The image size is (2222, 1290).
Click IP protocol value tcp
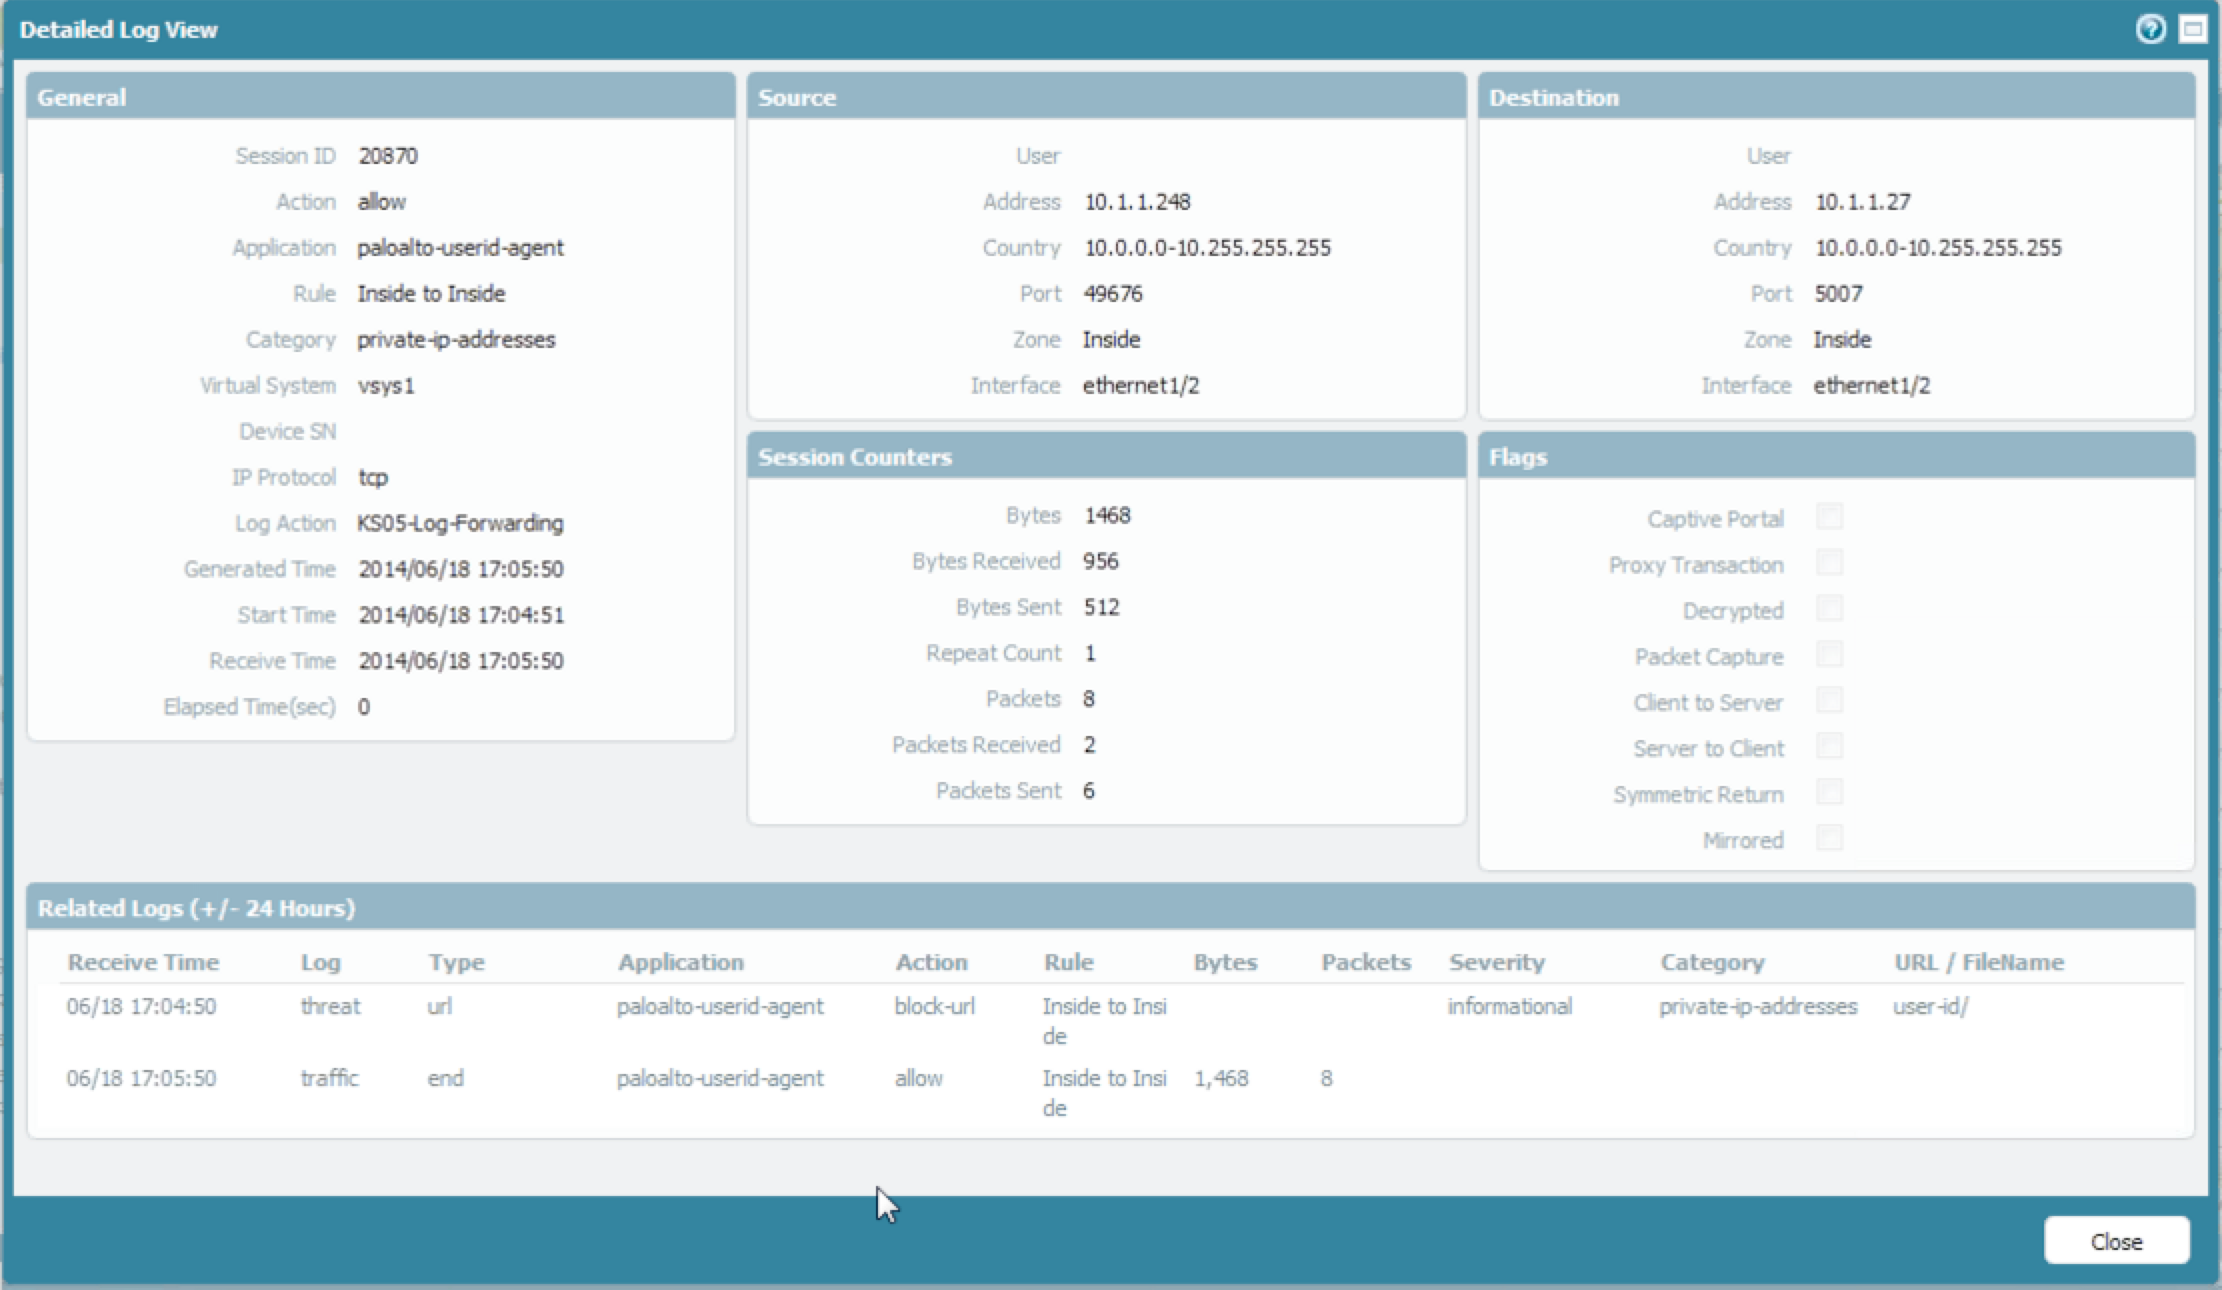coord(372,477)
